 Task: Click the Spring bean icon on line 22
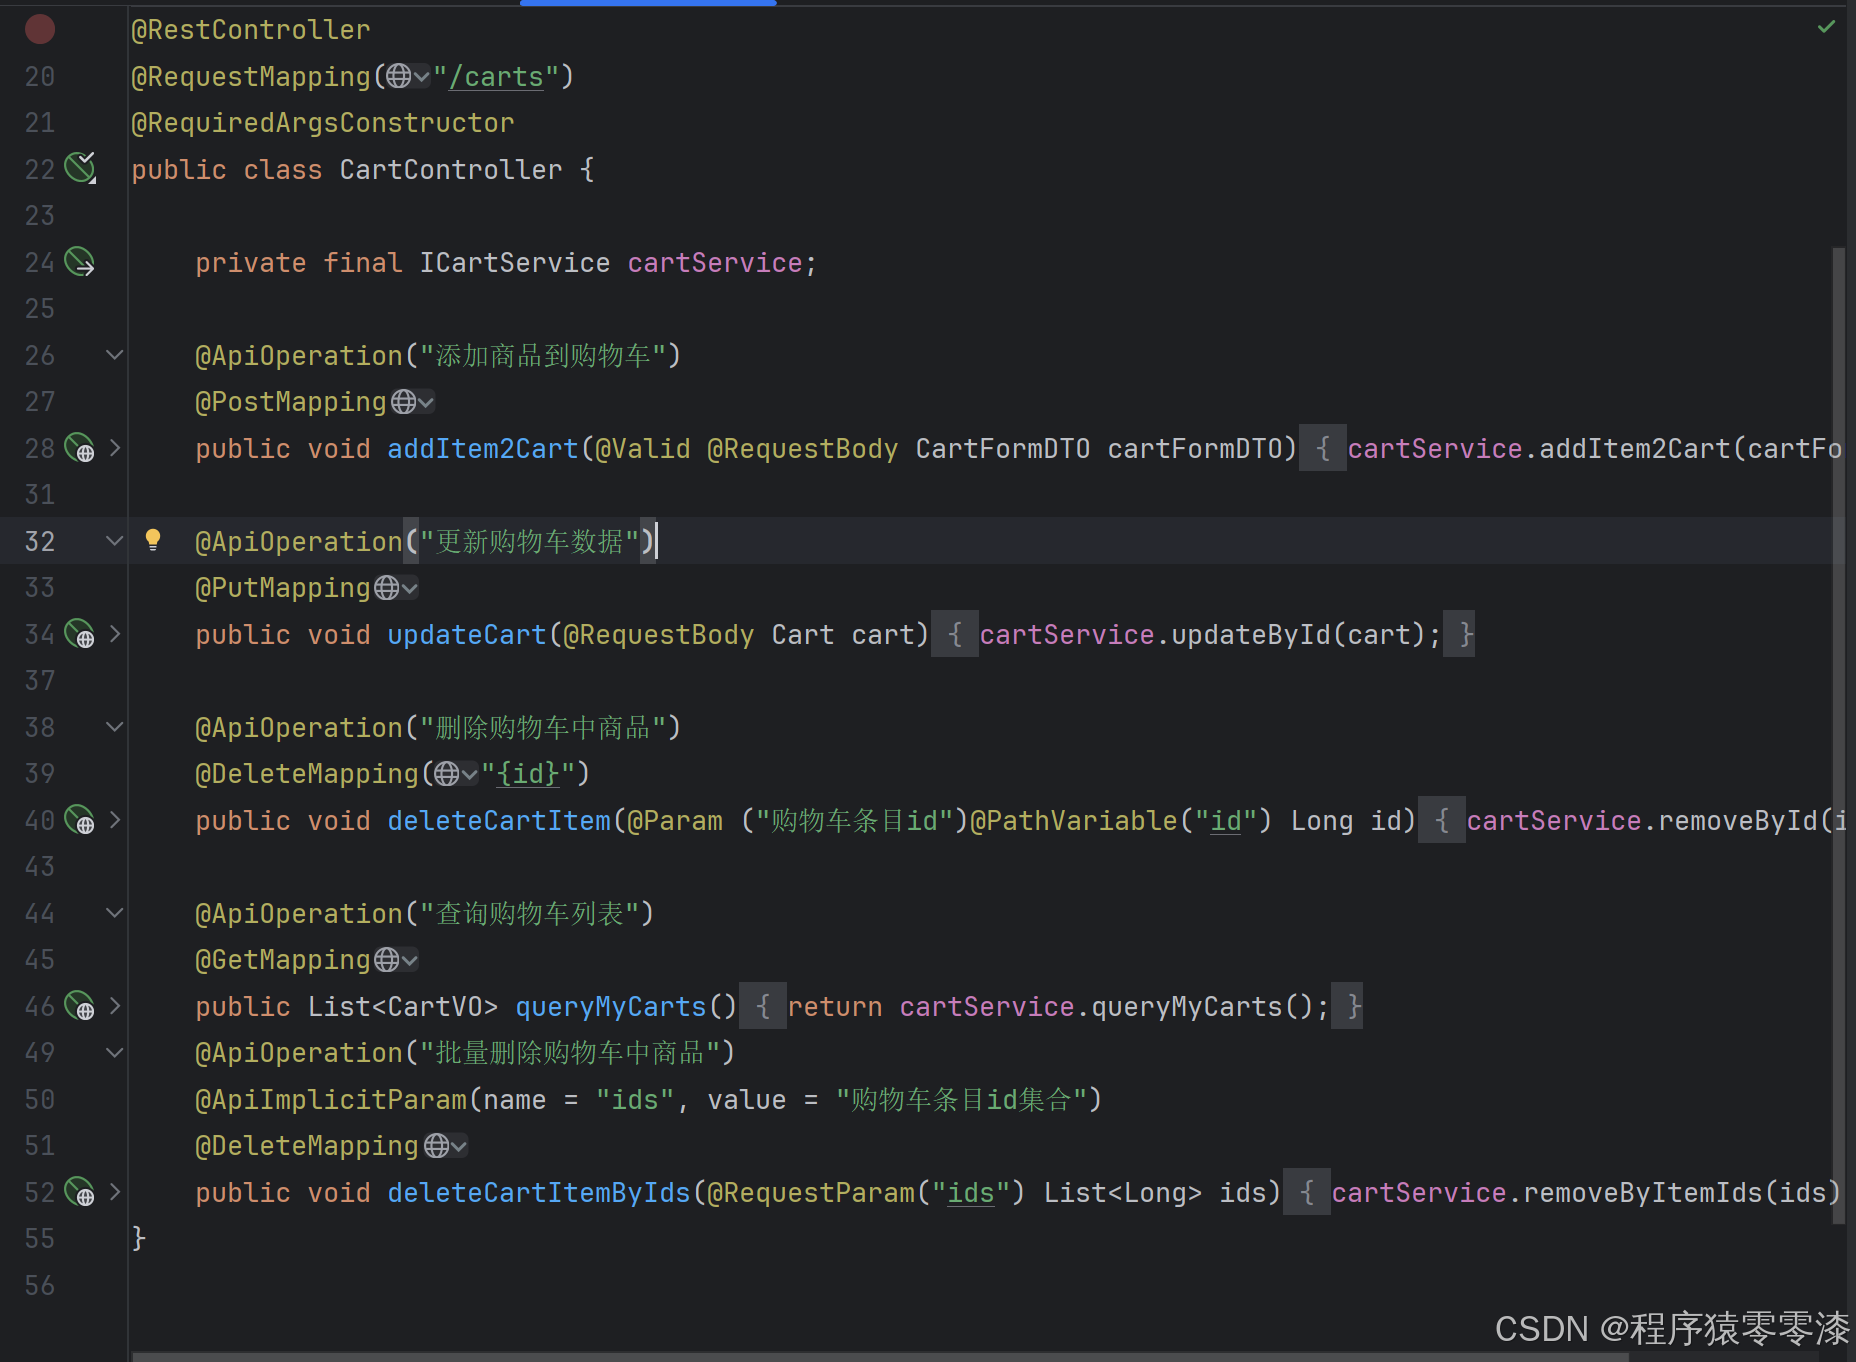click(x=80, y=168)
